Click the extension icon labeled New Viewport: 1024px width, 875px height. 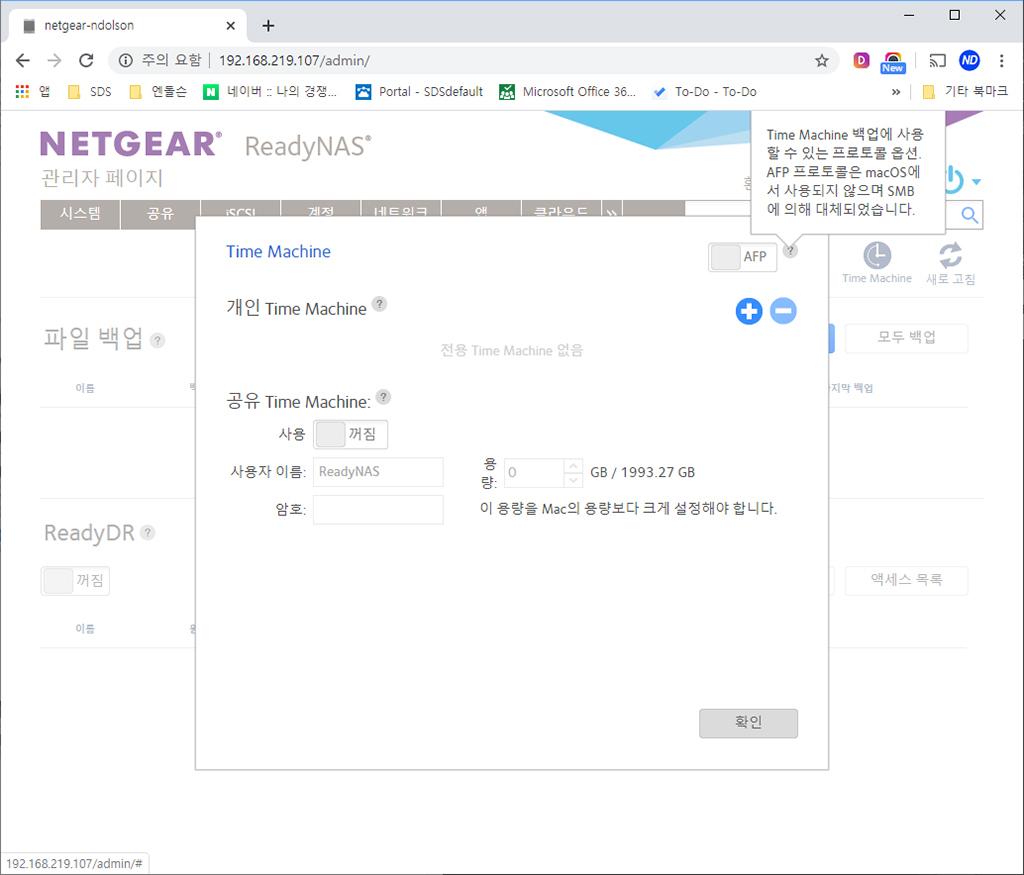point(893,62)
